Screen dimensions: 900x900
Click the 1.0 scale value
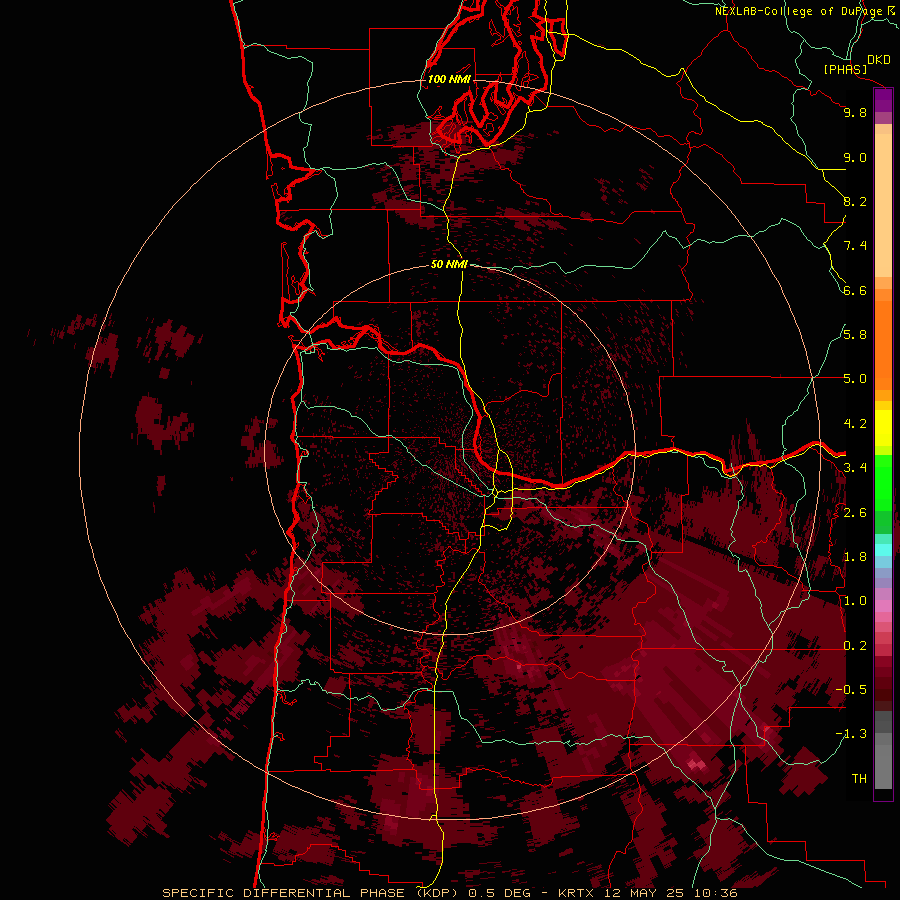click(855, 601)
